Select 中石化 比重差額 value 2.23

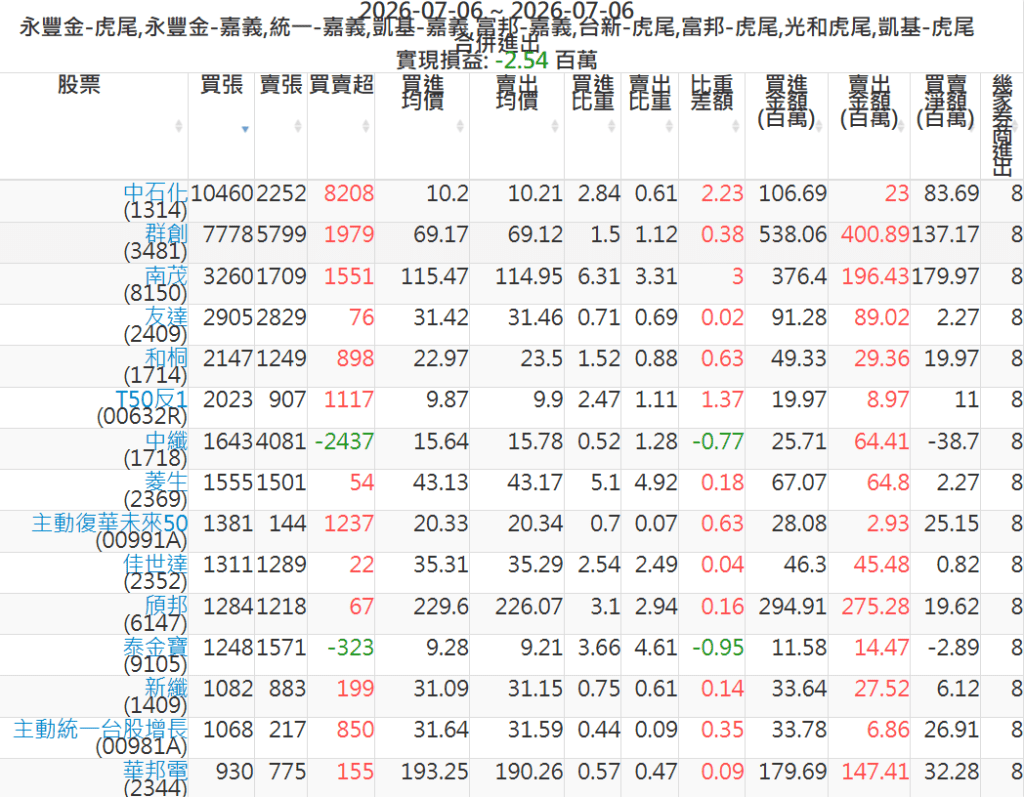pyautogui.click(x=722, y=193)
